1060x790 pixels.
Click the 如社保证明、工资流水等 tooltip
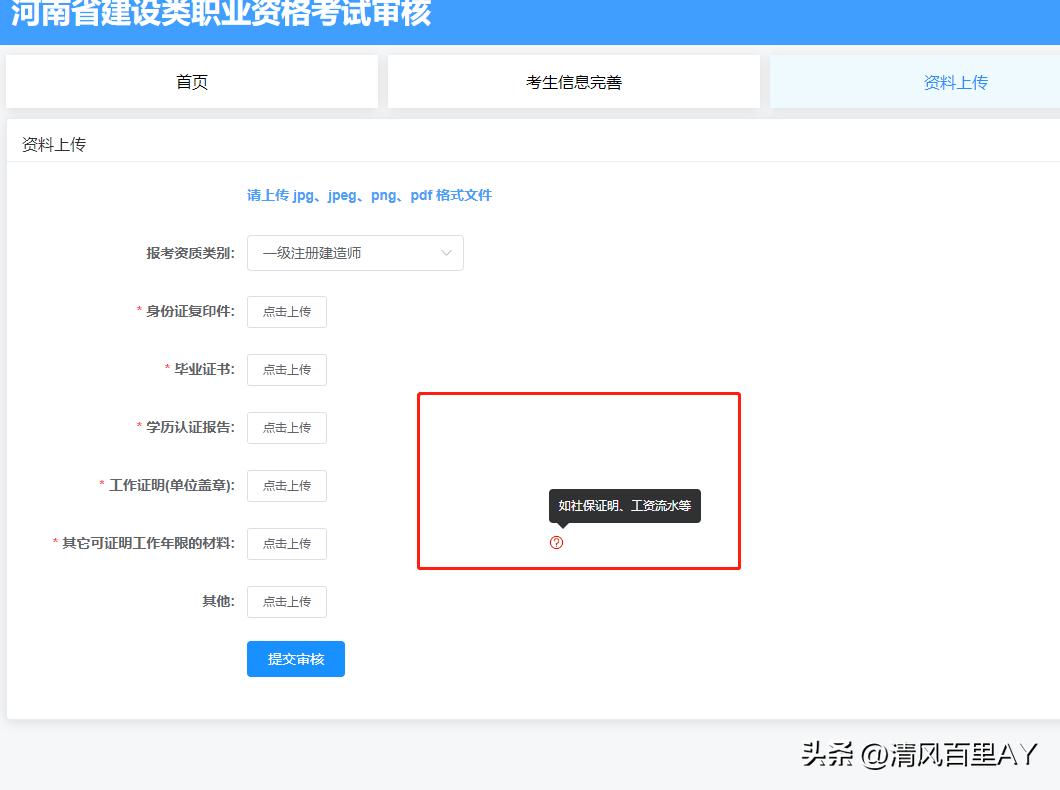point(624,506)
